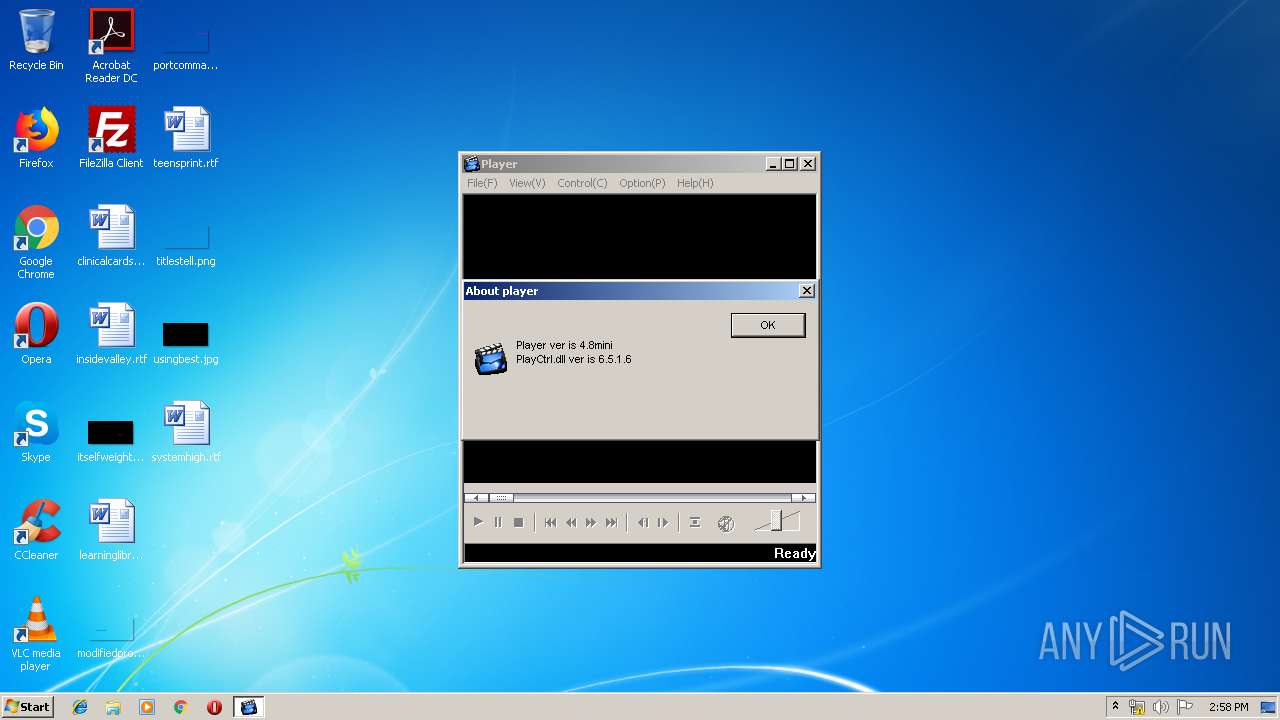
Task: Select the clinicalcards document icon
Action: pos(111,236)
